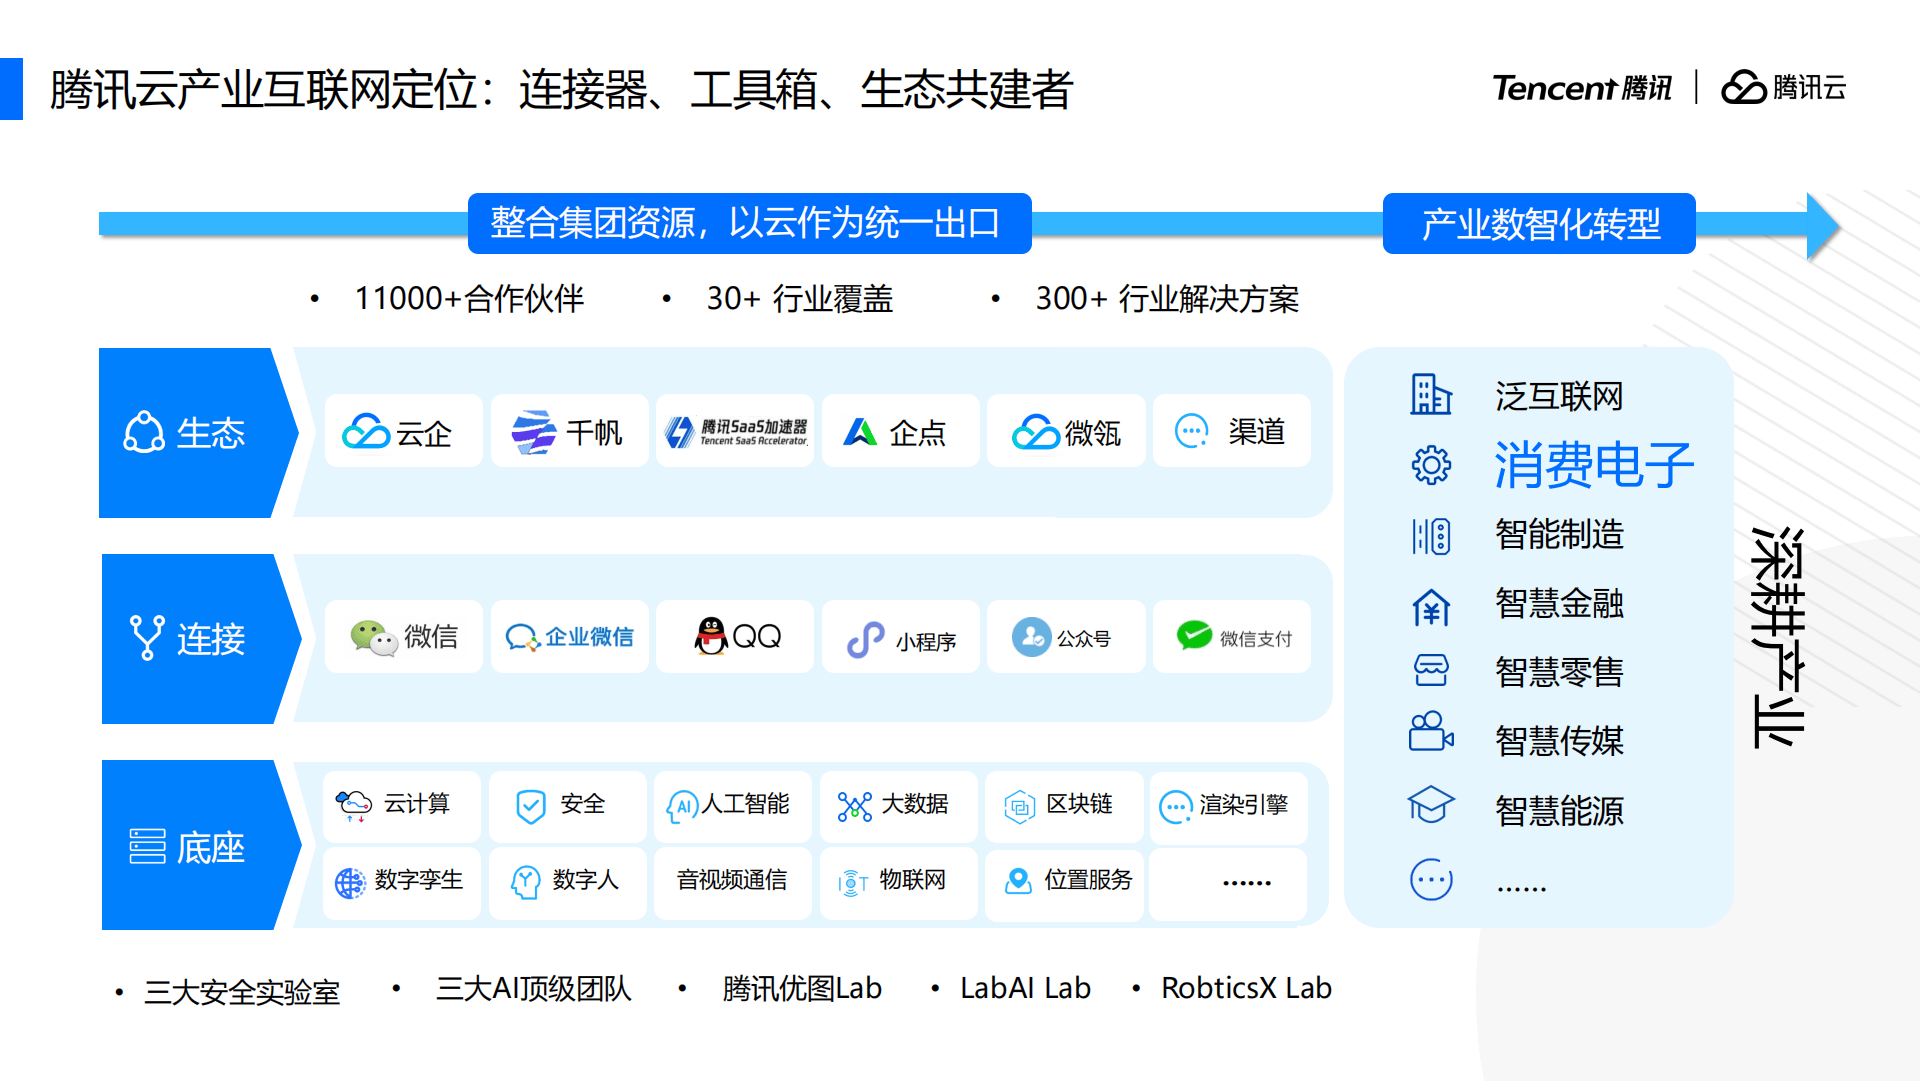Click the Tencent 腾讯 logo
Screen dimensions: 1920x1081
point(1581,88)
